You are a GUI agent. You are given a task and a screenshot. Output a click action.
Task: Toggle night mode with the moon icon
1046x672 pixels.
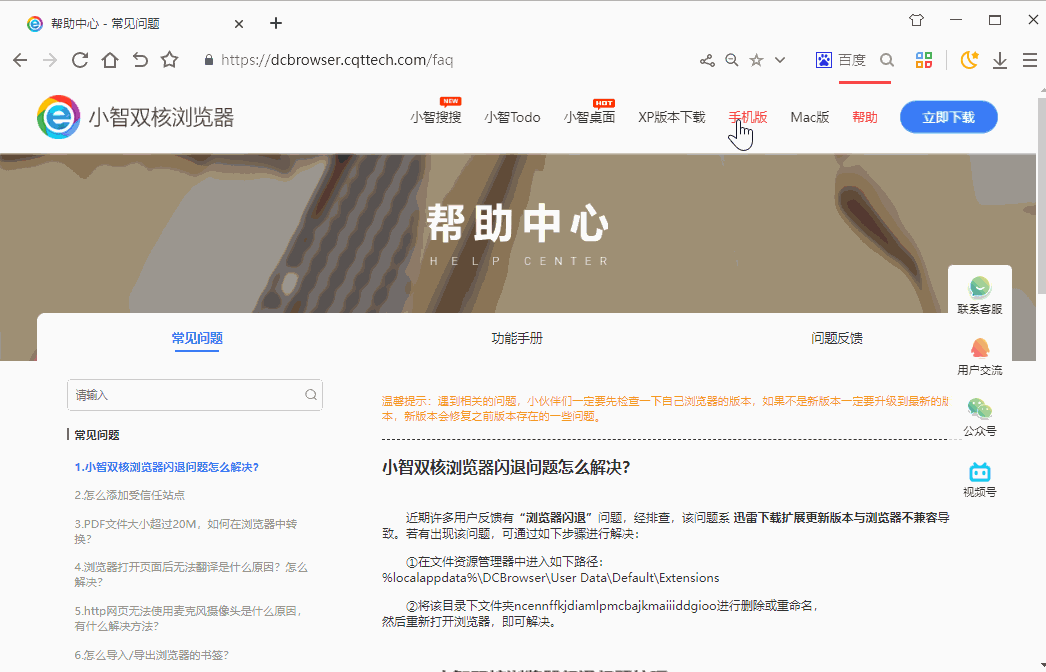tap(968, 60)
